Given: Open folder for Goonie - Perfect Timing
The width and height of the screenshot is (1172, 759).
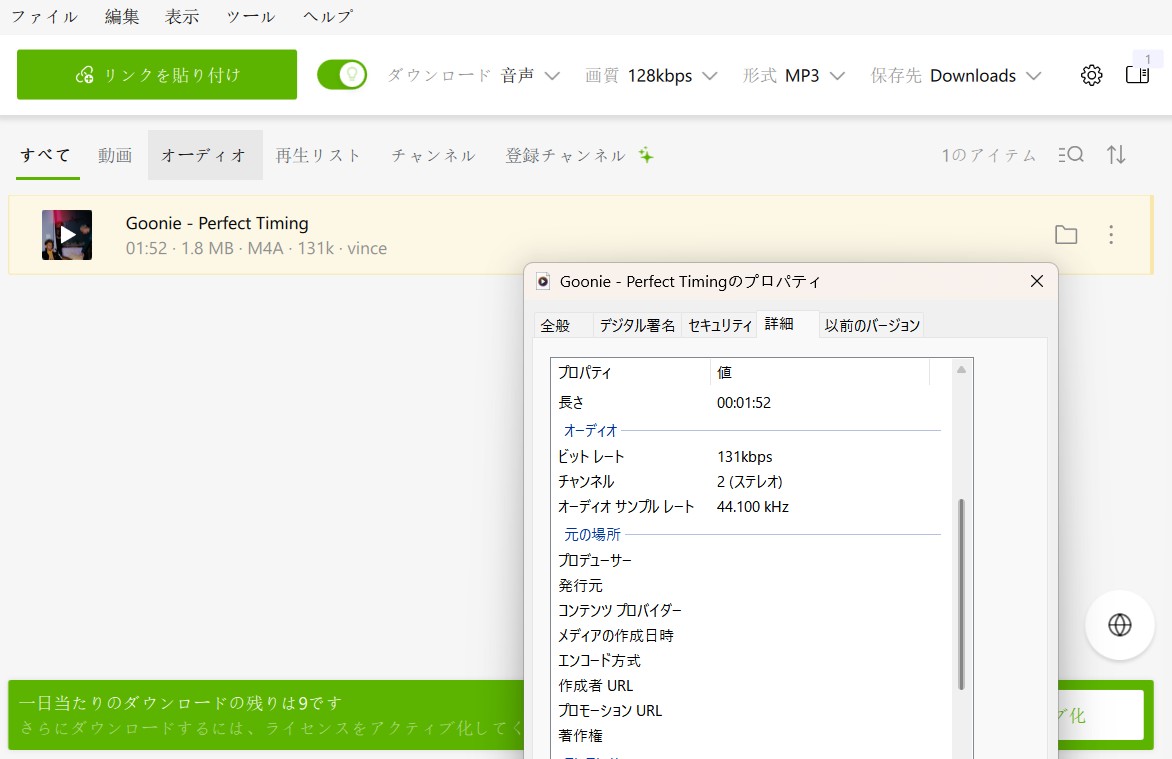Looking at the screenshot, I should 1066,235.
